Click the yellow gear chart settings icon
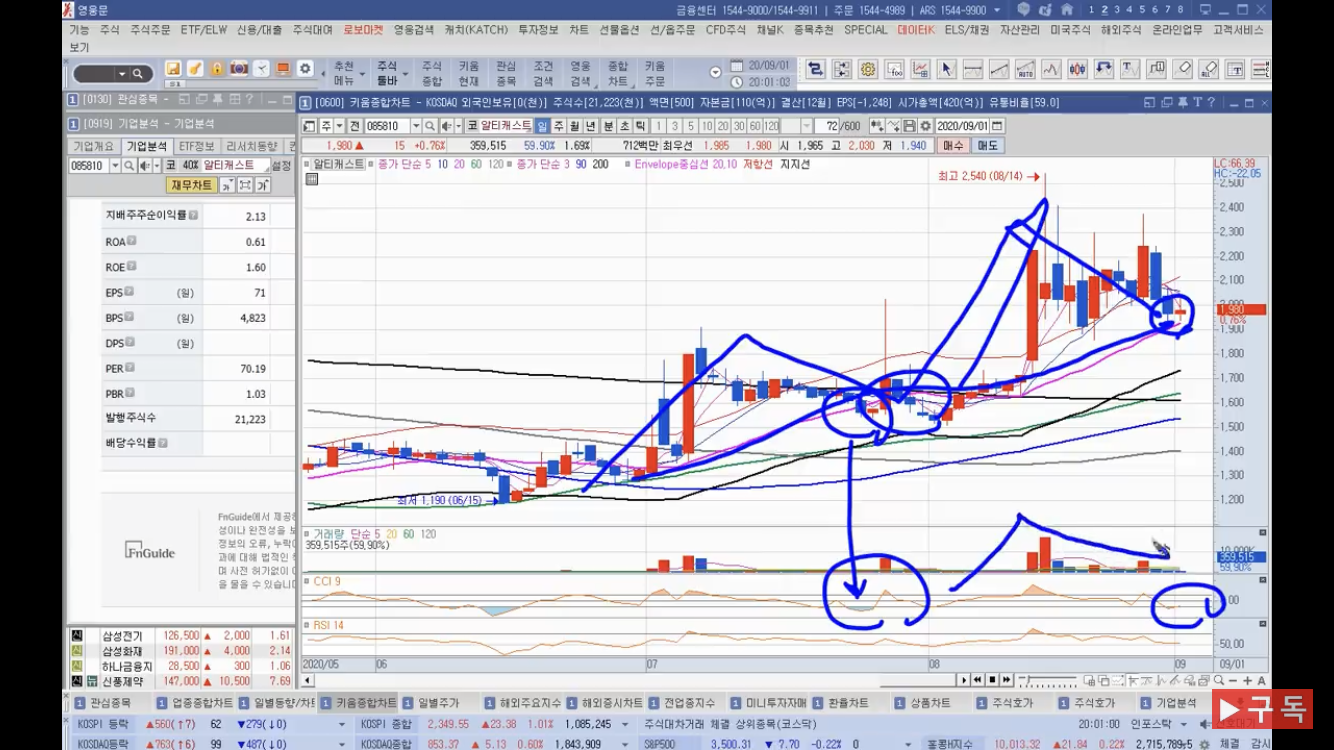Screen dimensions: 1334x750 tap(868, 69)
